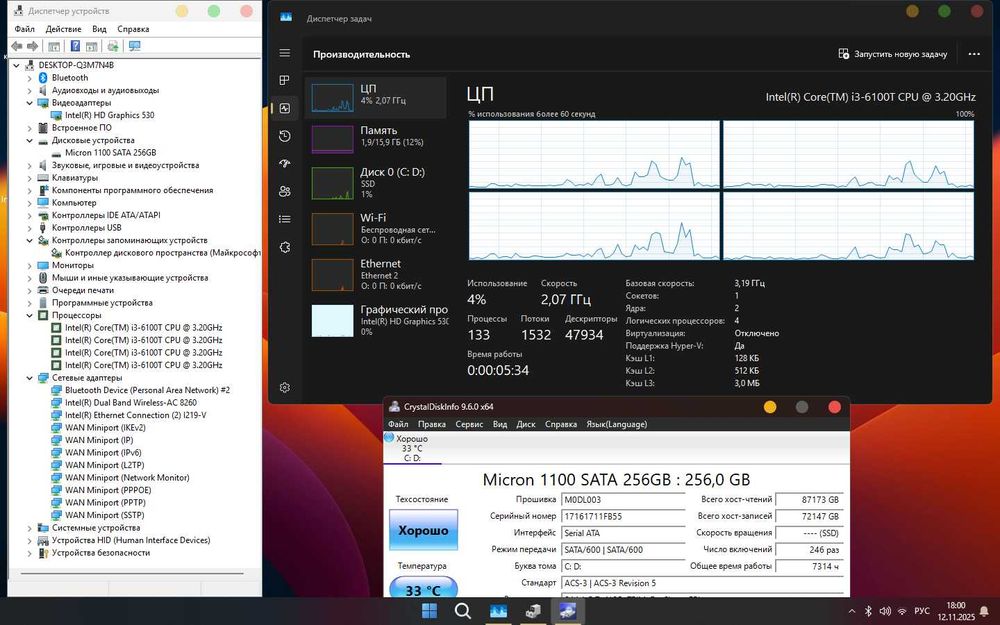Click Запустить новую задачу button
Viewport: 1000px width, 625px height.
(893, 54)
